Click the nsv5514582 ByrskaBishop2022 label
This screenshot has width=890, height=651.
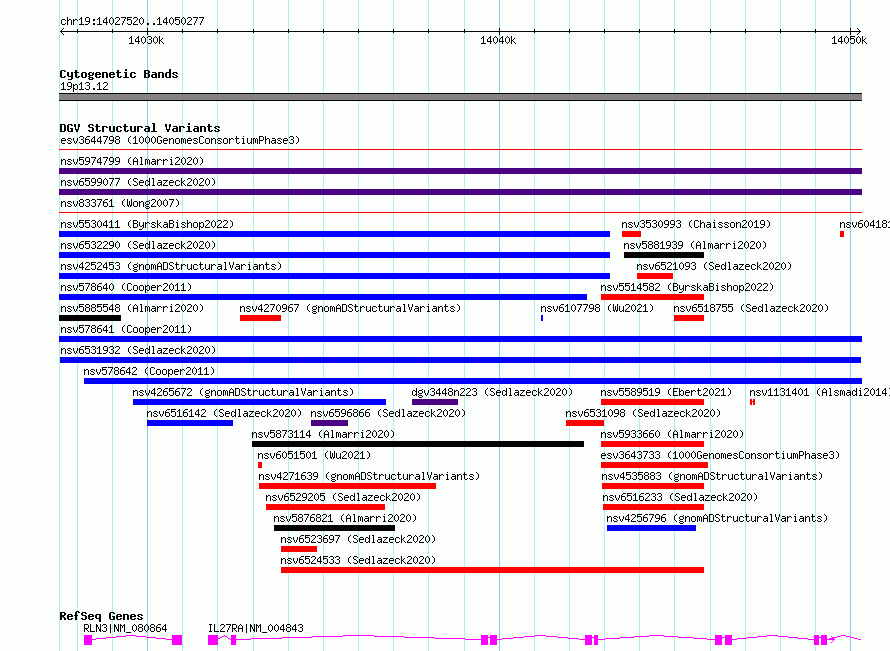point(687,287)
